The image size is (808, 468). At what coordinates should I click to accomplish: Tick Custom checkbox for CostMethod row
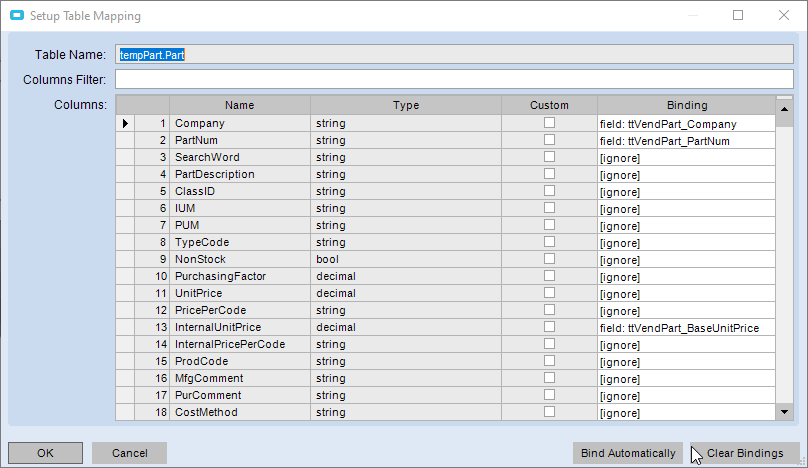coord(549,412)
